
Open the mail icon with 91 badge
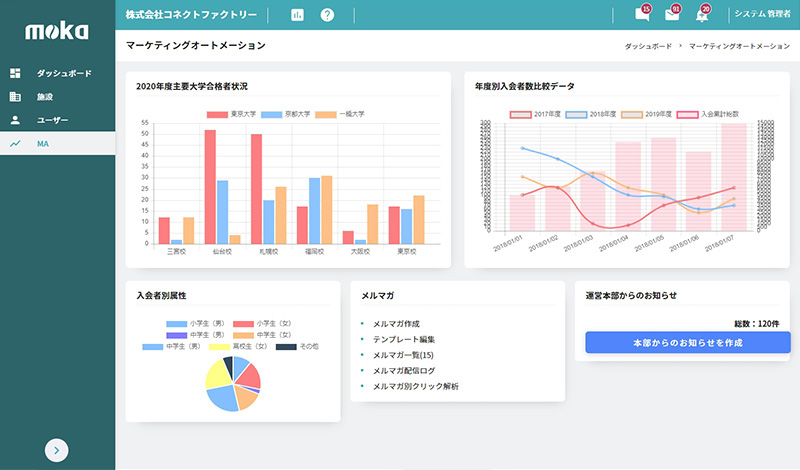click(672, 15)
